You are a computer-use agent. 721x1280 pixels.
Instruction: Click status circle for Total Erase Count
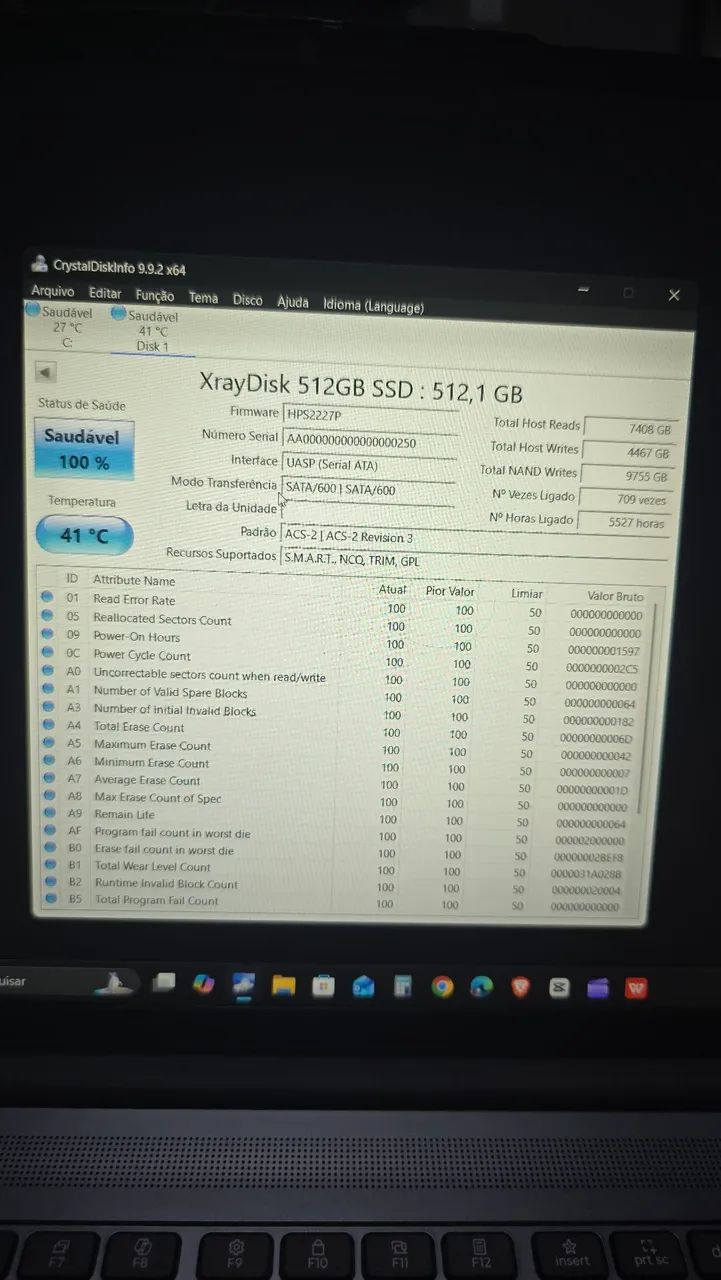pyautogui.click(x=46, y=725)
